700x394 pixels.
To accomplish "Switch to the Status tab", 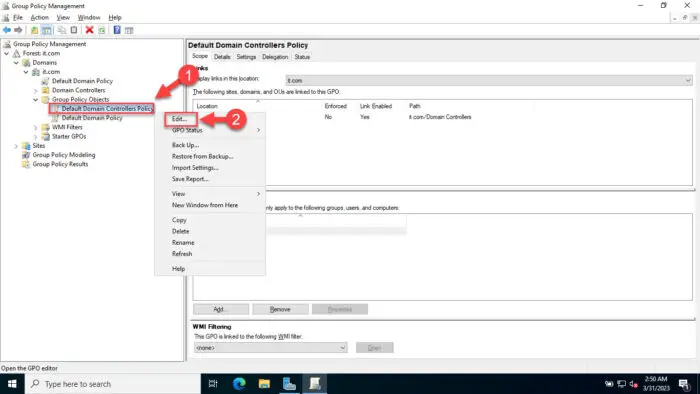I will coord(302,57).
